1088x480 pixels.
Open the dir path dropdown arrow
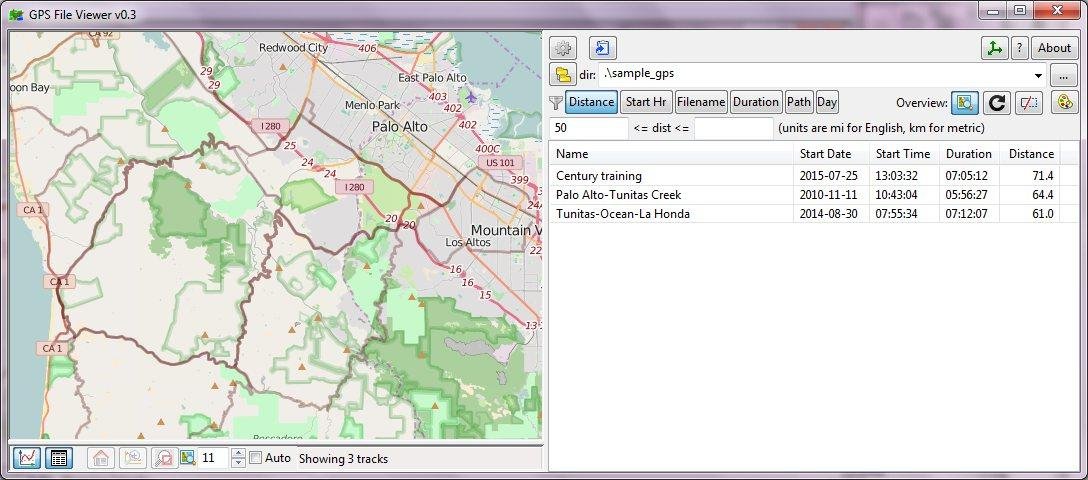1039,75
